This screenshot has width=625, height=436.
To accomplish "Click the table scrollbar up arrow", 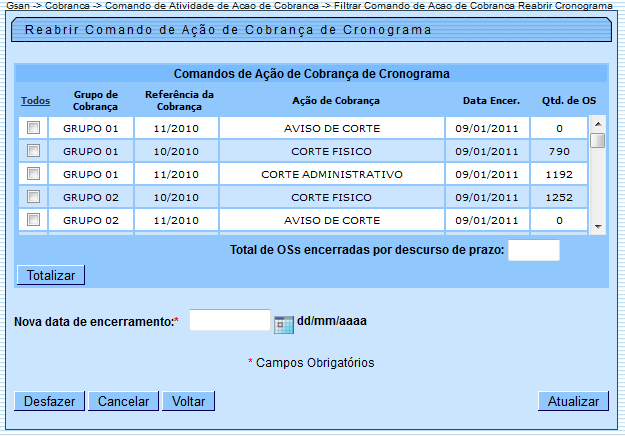I will (597, 124).
